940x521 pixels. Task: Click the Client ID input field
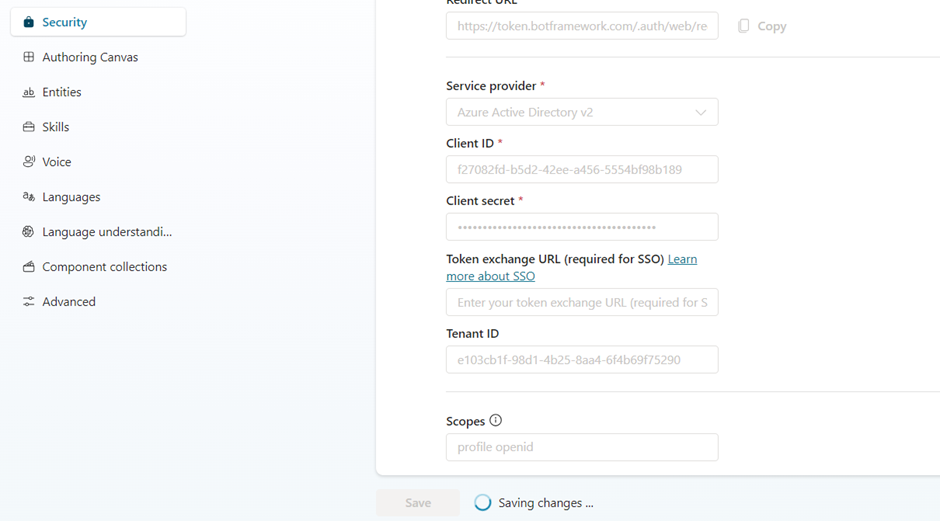tap(581, 169)
